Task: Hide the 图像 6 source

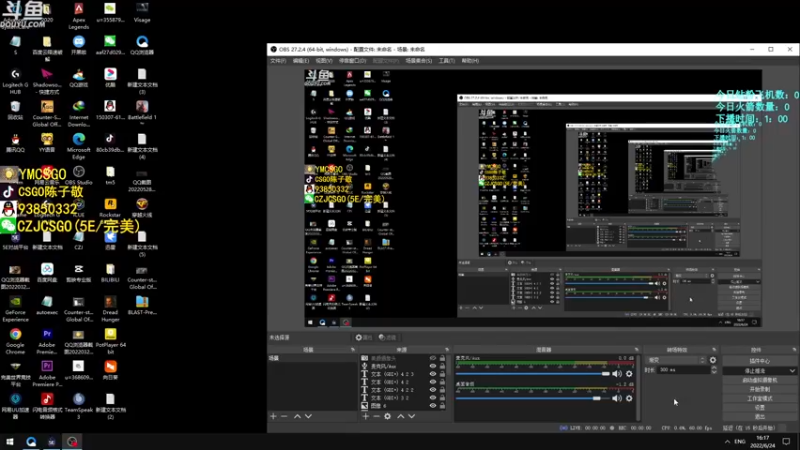Action: click(x=433, y=406)
